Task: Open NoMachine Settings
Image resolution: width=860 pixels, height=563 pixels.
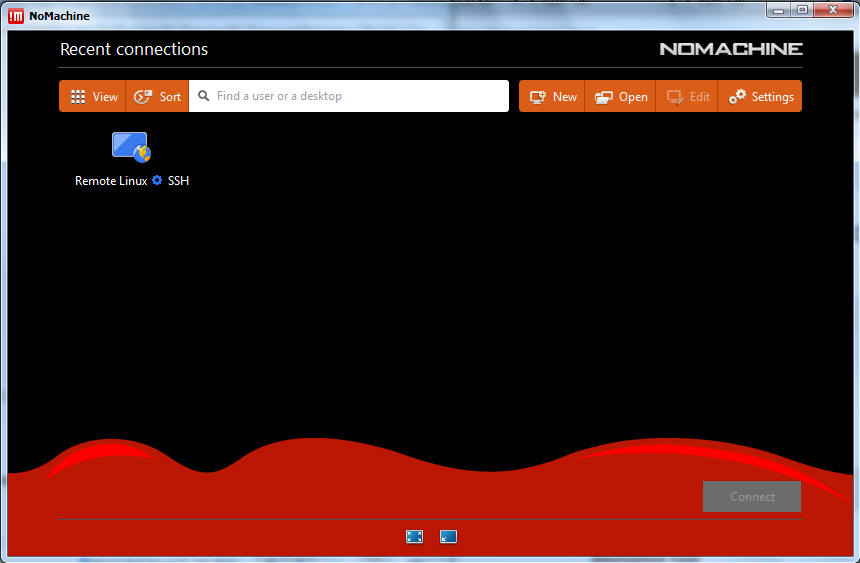Action: pos(760,96)
